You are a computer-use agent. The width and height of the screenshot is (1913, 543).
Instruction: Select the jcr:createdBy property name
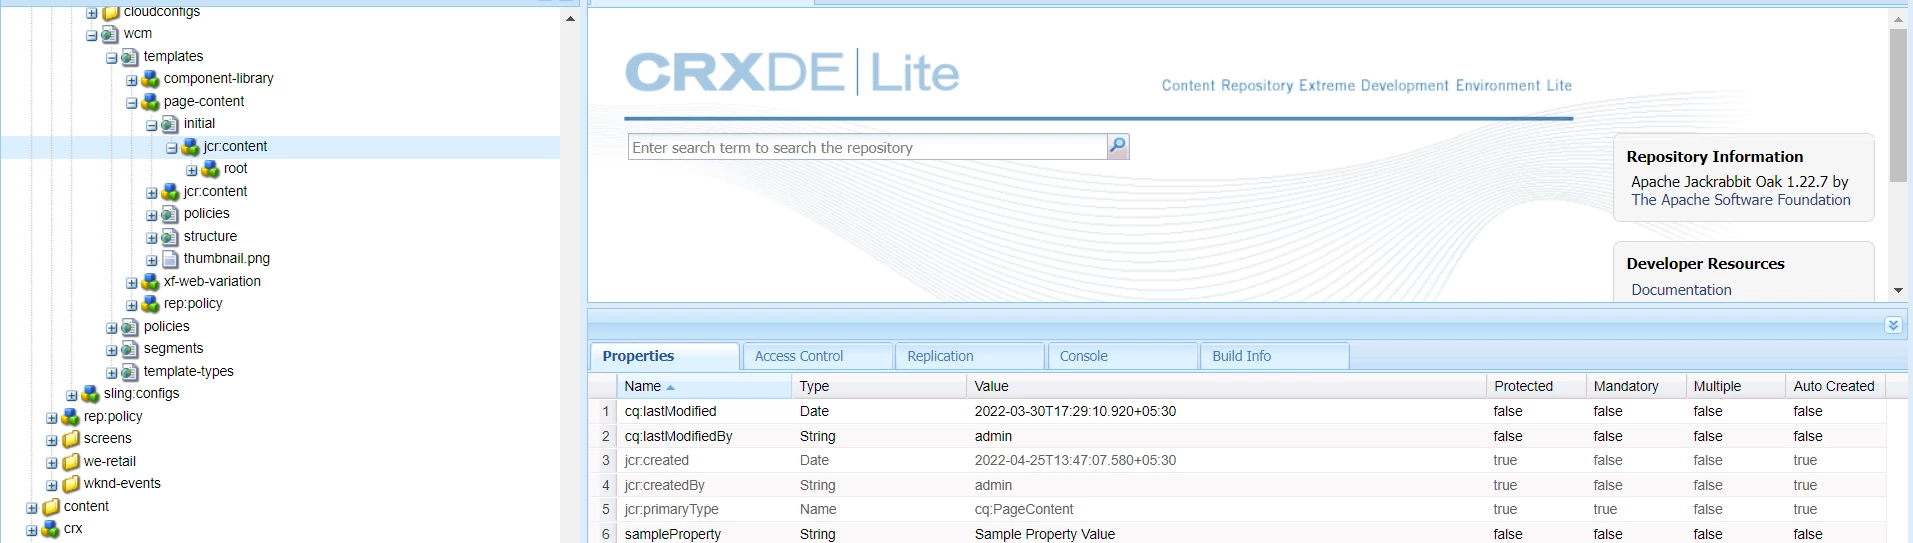click(x=664, y=485)
